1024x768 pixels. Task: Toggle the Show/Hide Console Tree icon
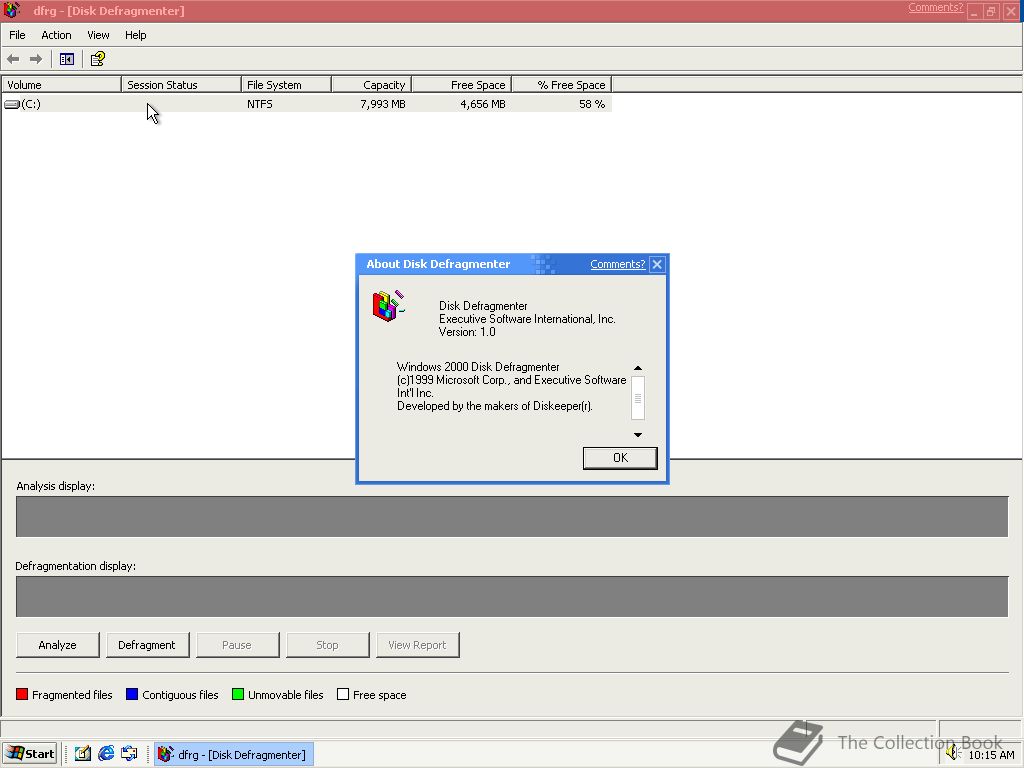[x=67, y=59]
